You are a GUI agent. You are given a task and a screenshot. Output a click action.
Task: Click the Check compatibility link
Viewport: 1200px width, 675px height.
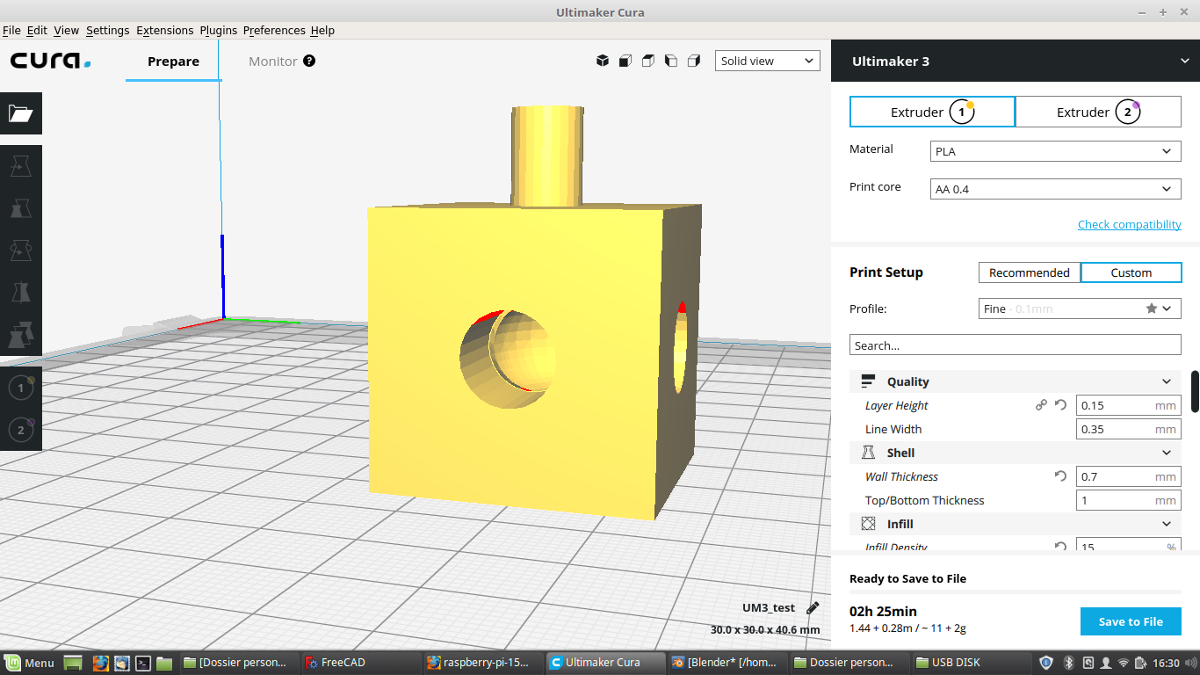[1129, 224]
